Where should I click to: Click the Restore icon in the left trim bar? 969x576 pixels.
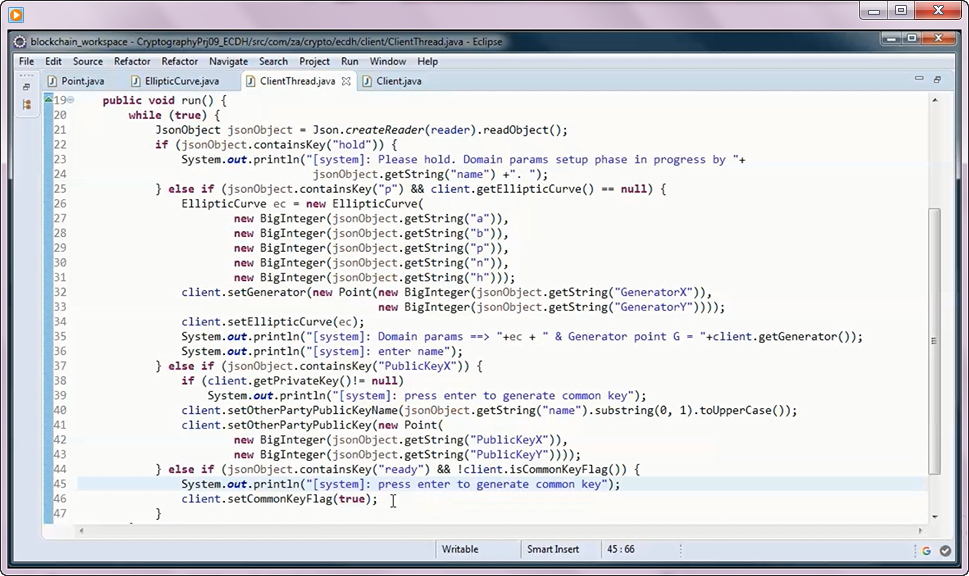click(27, 87)
